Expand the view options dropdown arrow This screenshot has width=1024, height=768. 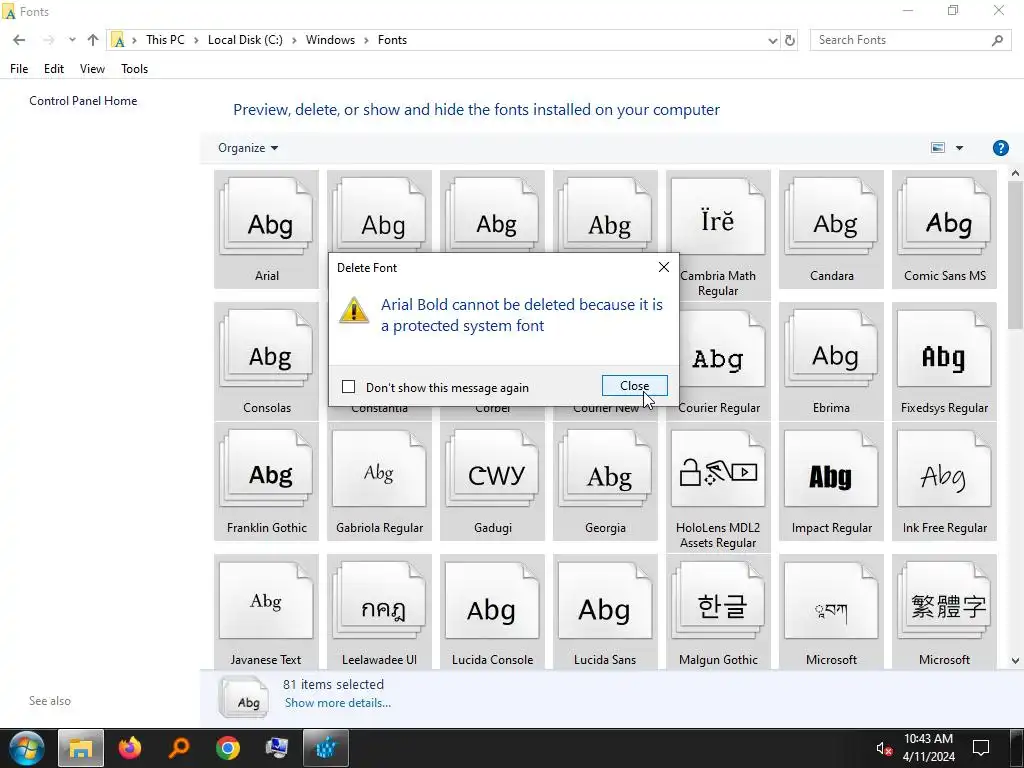[x=959, y=148]
